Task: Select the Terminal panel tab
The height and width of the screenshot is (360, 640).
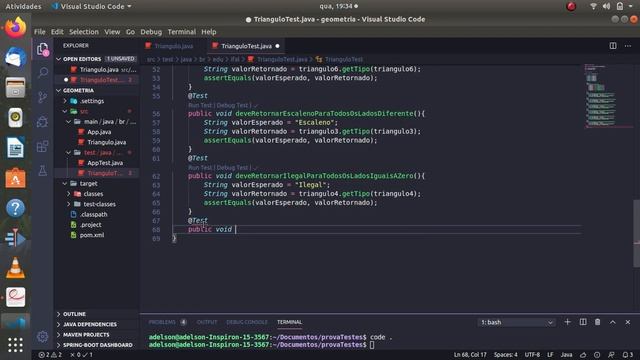Action: pyautogui.click(x=289, y=322)
